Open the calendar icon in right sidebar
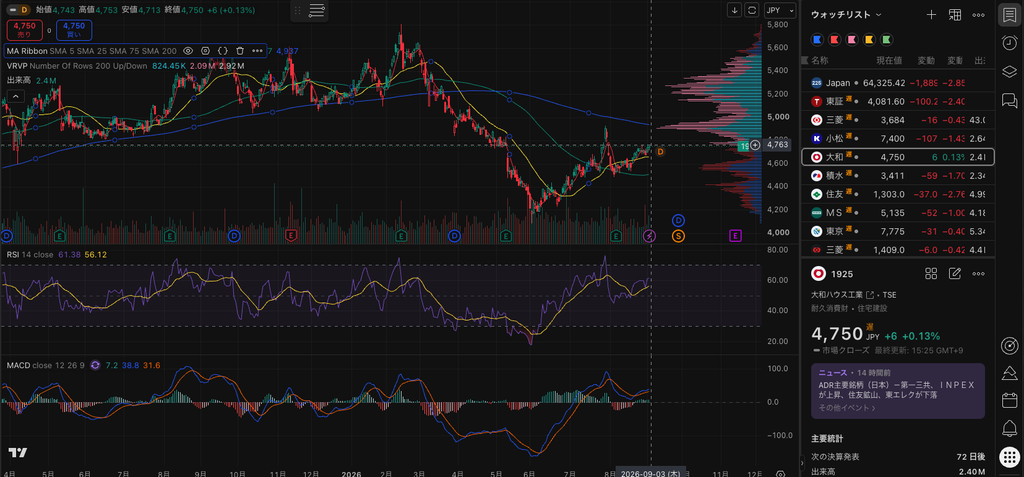The width and height of the screenshot is (1024, 477). coord(1009,400)
